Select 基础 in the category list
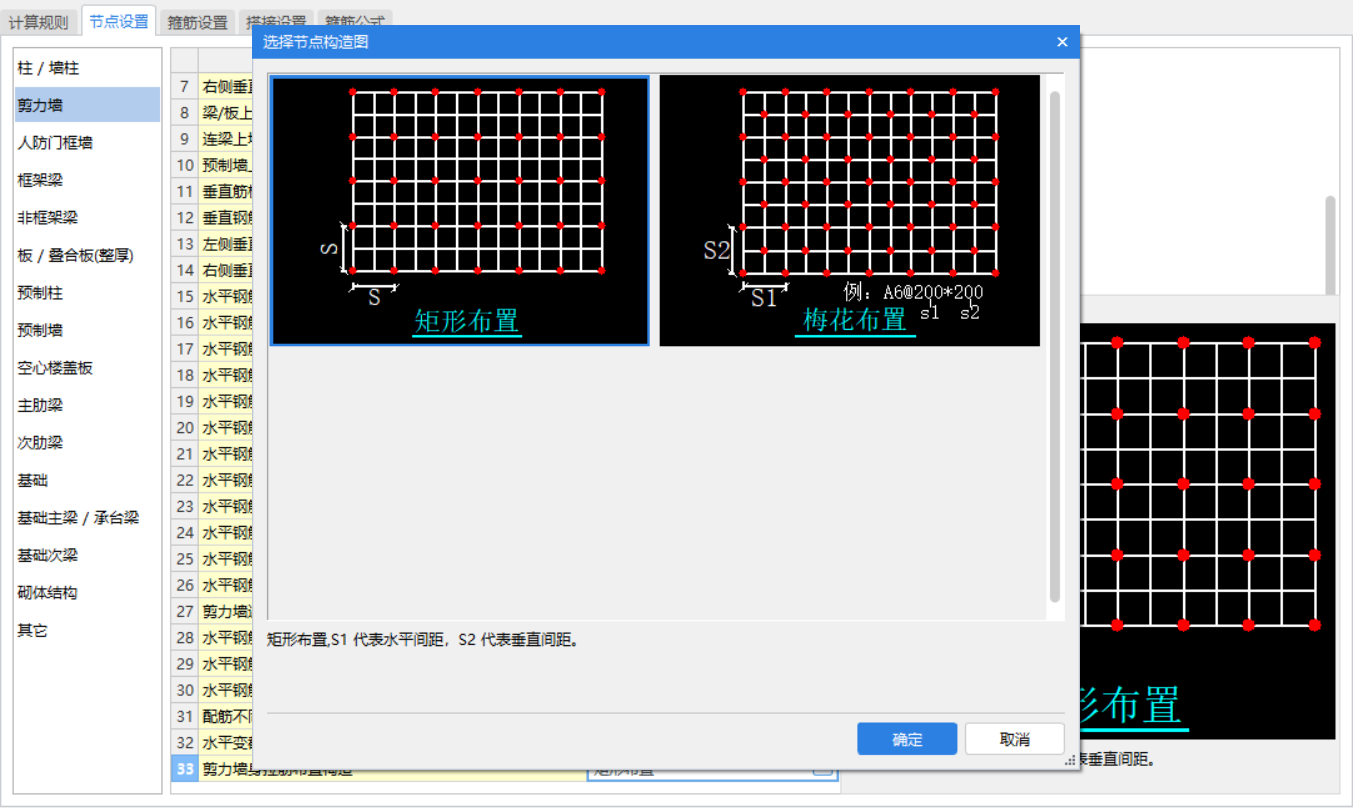Screen dimensions: 1353x808 point(87,480)
